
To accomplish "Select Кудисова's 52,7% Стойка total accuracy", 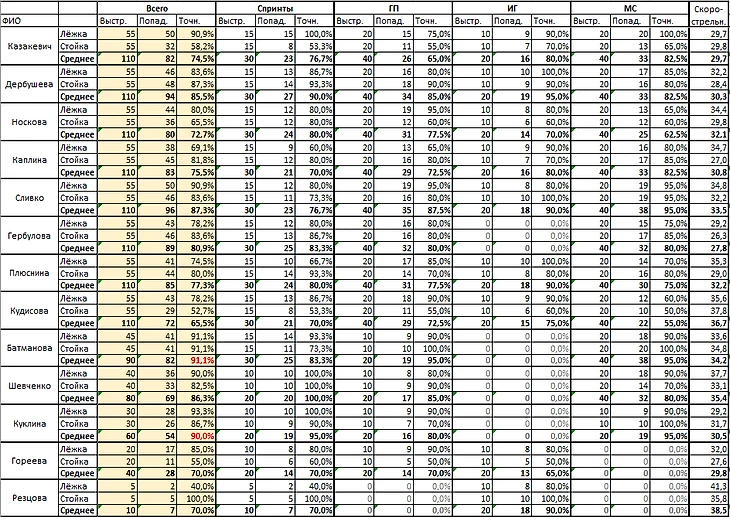I will [x=196, y=311].
